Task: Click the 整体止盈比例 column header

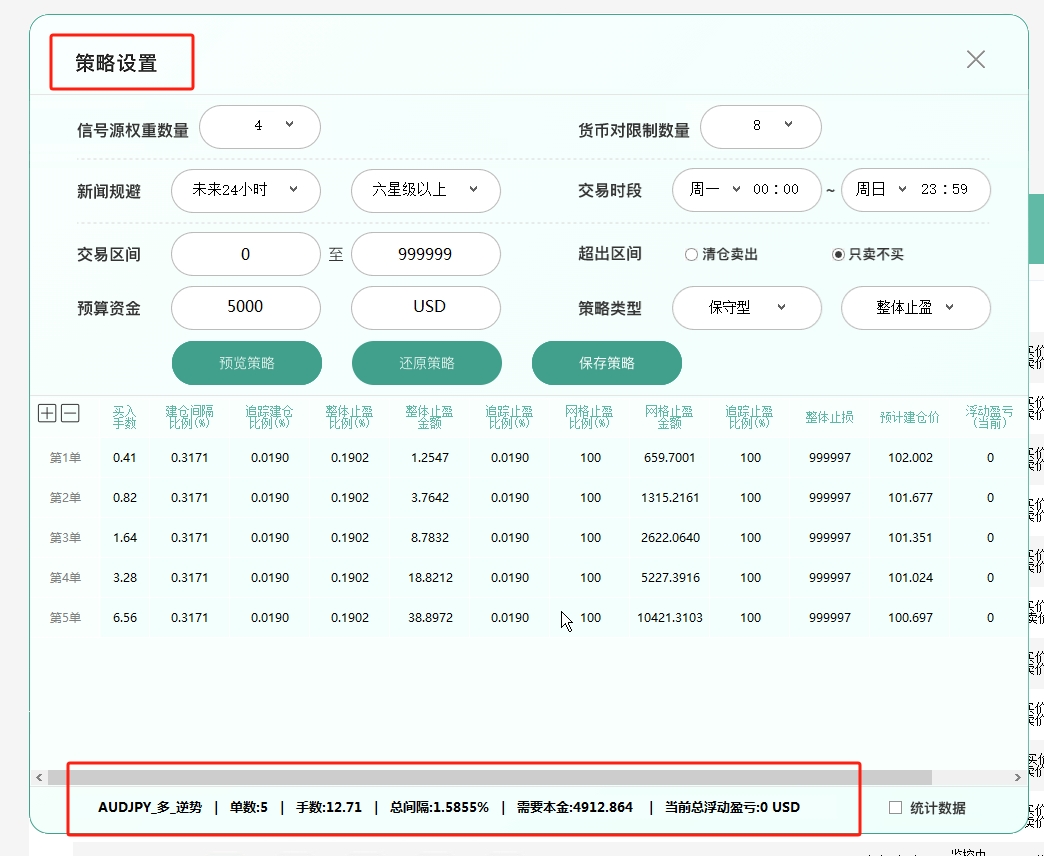Action: [350, 417]
